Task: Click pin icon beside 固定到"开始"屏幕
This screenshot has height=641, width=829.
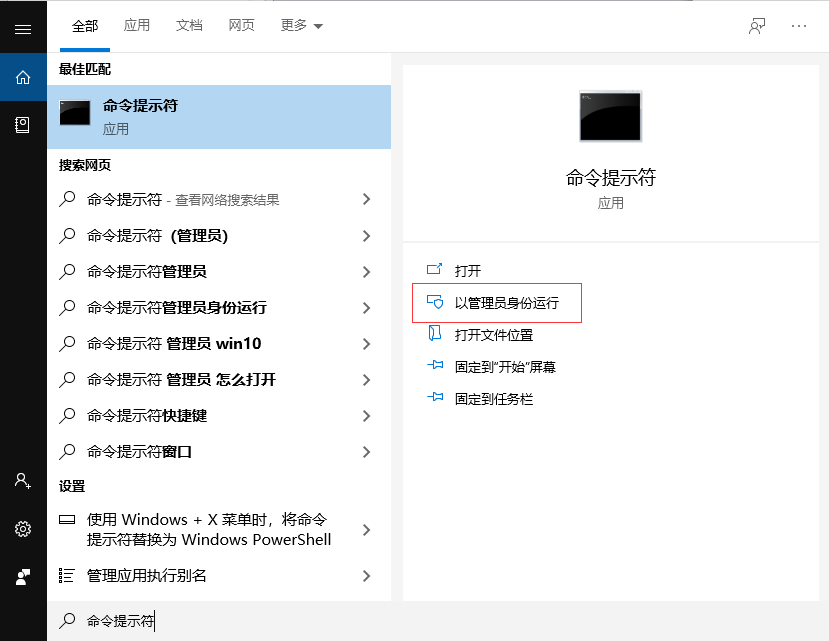Action: 435,365
